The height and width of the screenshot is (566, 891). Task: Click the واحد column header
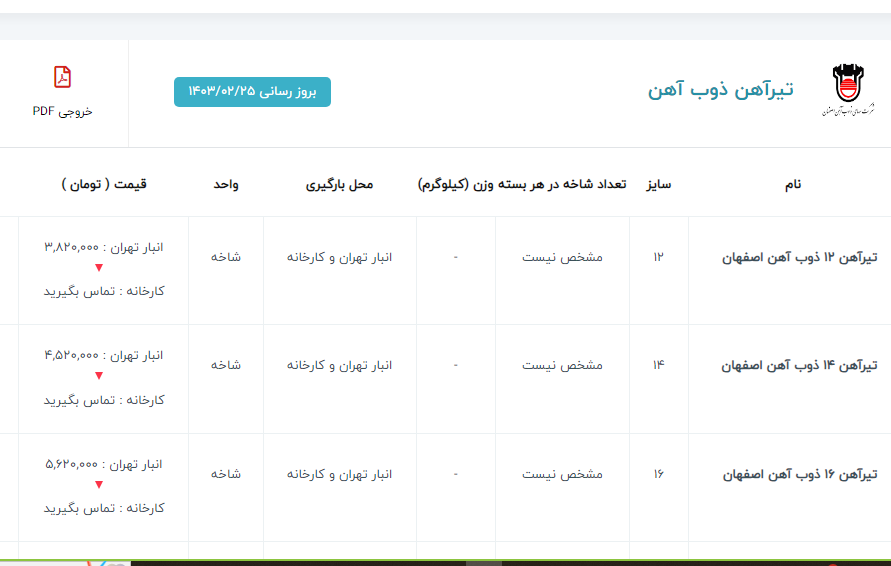point(225,185)
